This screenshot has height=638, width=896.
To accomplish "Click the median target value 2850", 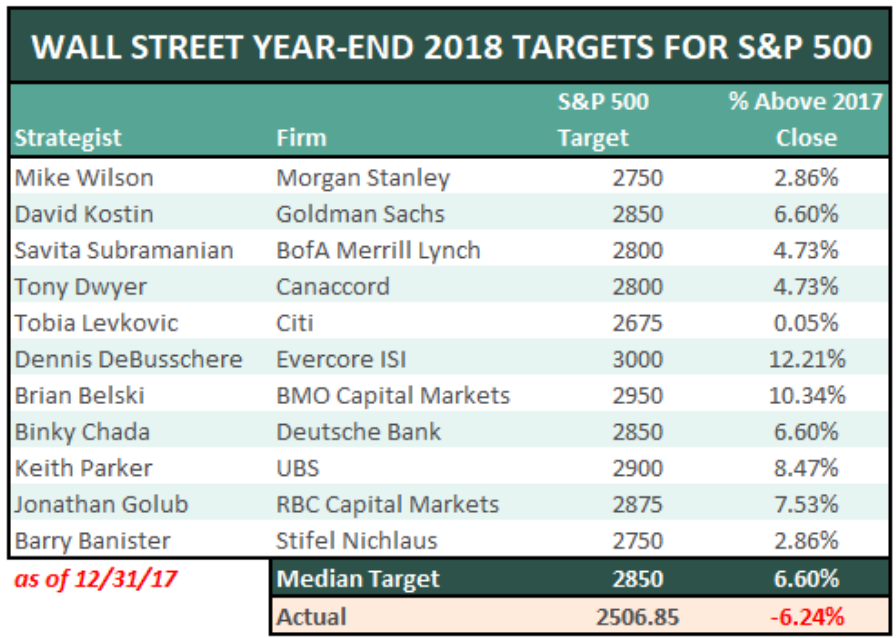I will (x=638, y=579).
